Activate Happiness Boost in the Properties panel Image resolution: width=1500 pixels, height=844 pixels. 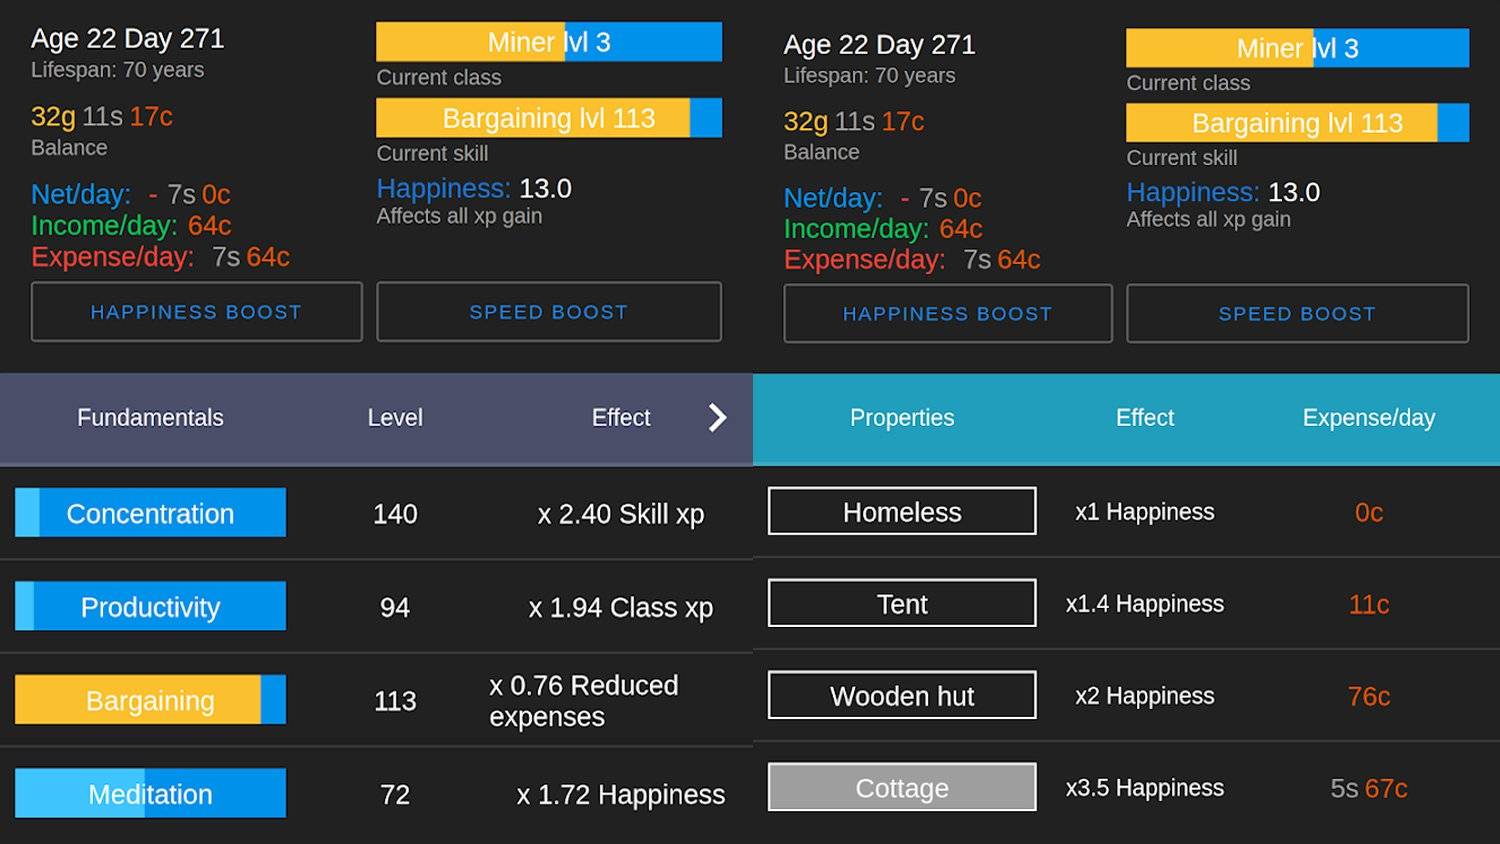(x=947, y=314)
